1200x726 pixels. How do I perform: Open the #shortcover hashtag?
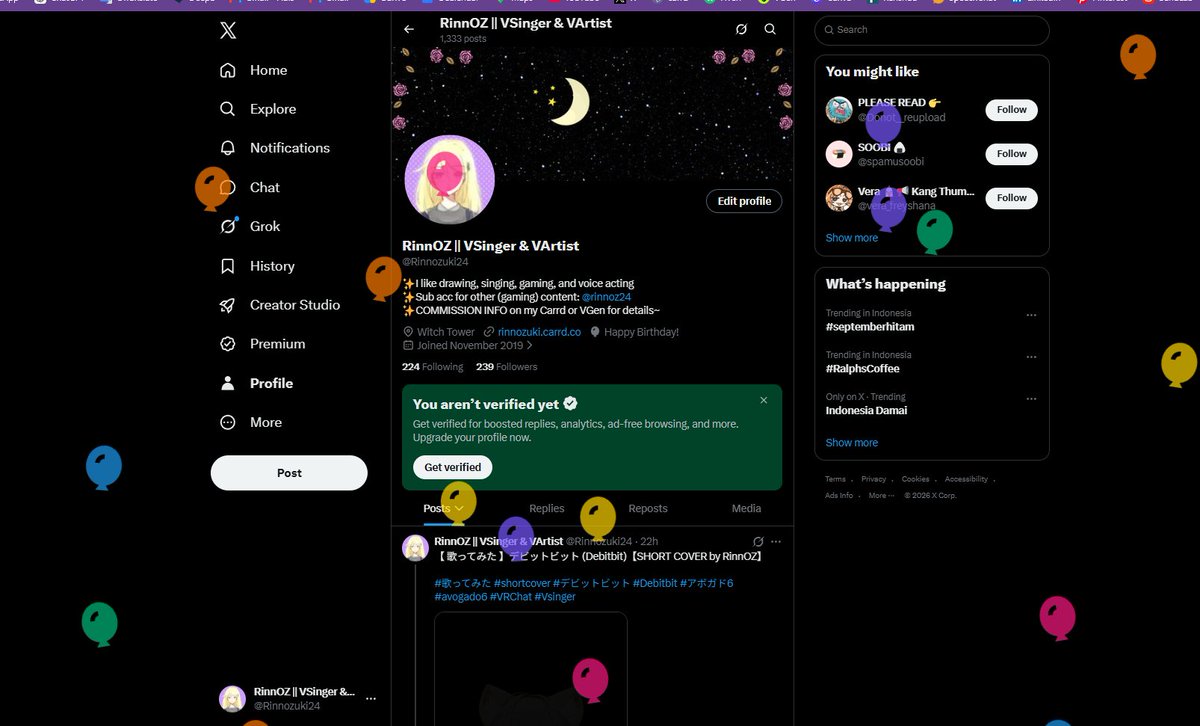pyautogui.click(x=522, y=583)
